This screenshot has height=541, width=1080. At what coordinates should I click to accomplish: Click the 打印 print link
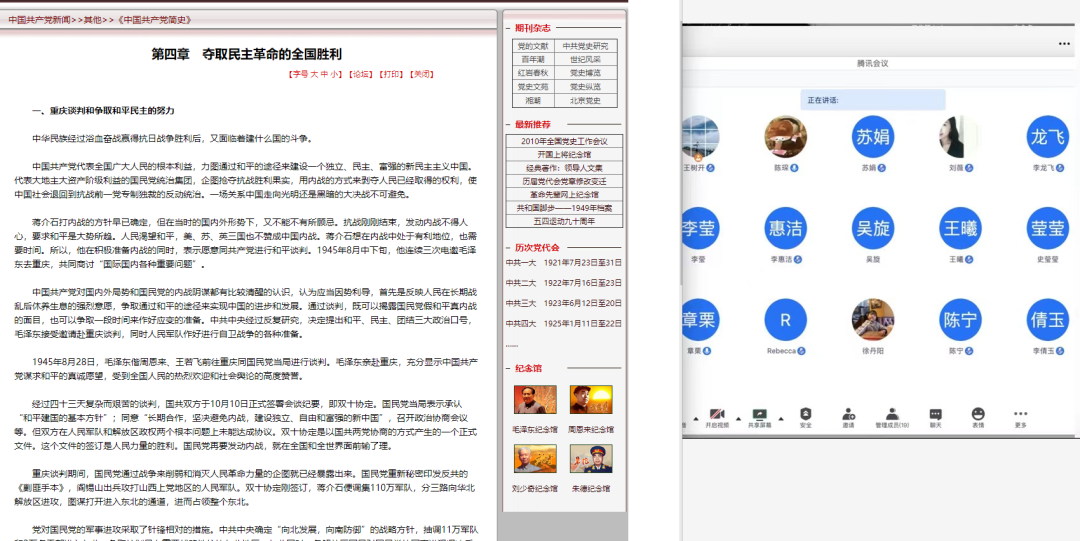392,74
